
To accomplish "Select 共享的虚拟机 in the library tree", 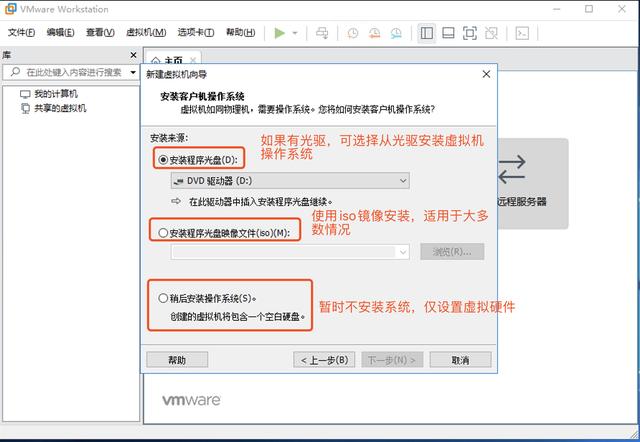I will click(x=53, y=108).
